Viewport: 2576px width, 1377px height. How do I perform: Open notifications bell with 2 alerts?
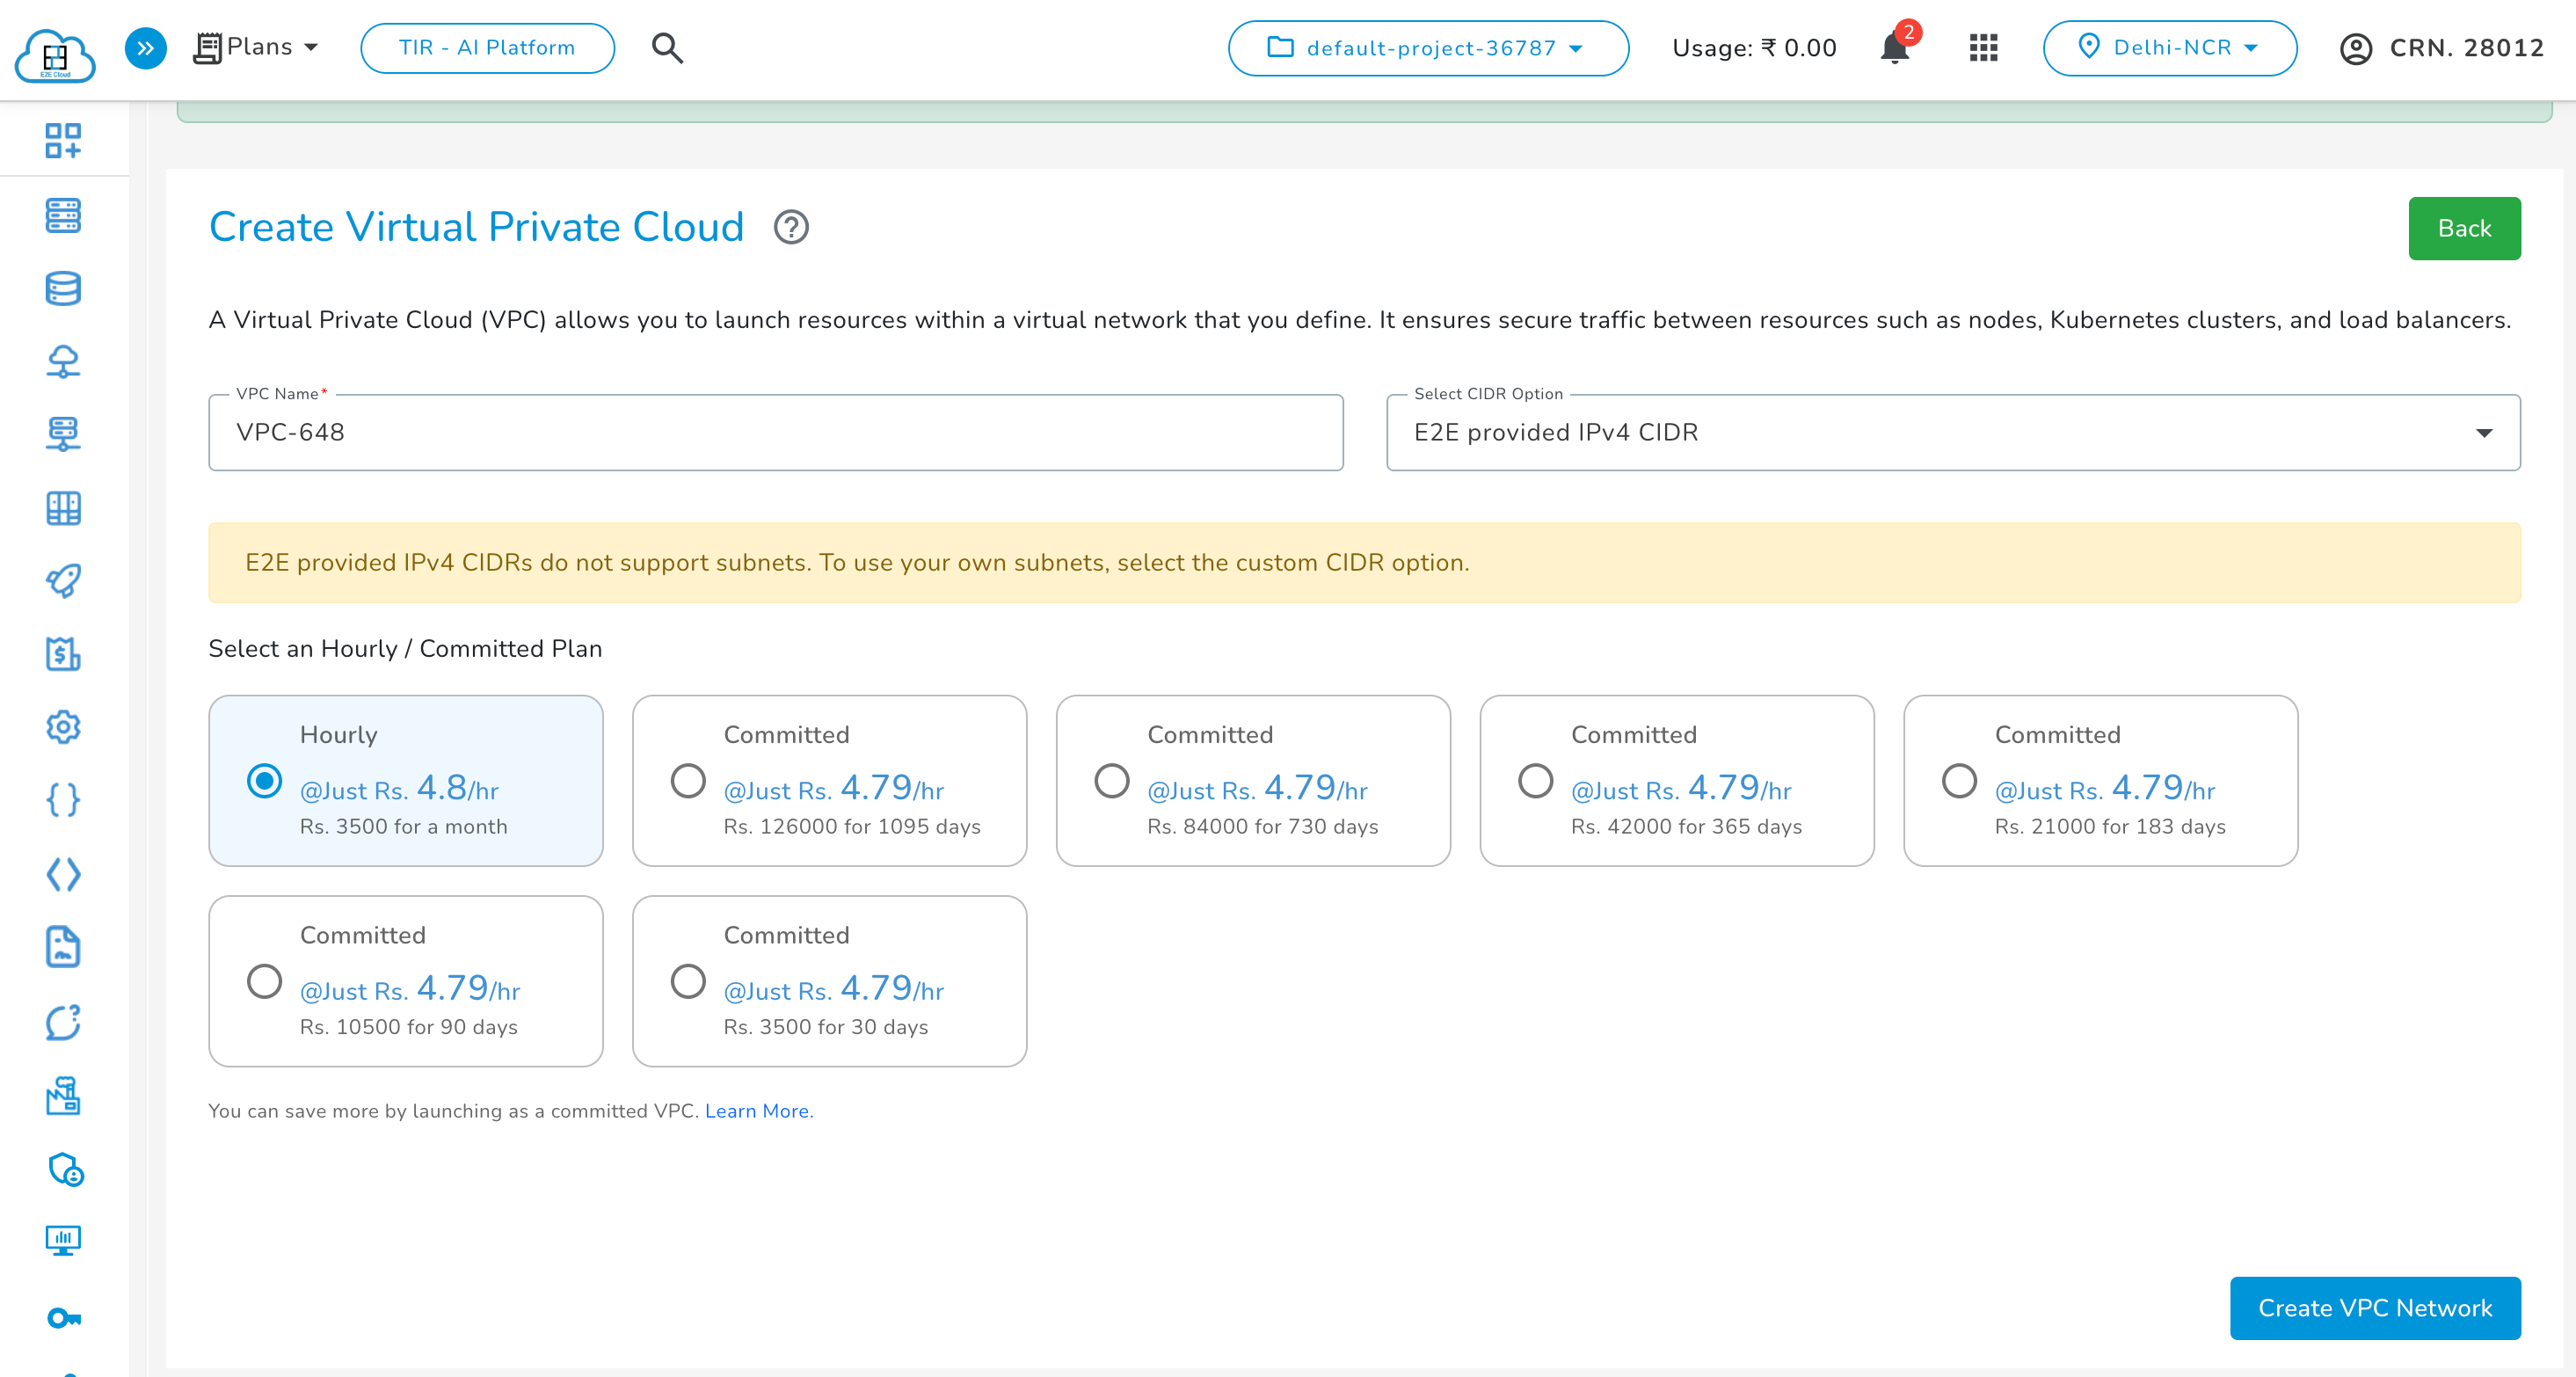point(1893,49)
